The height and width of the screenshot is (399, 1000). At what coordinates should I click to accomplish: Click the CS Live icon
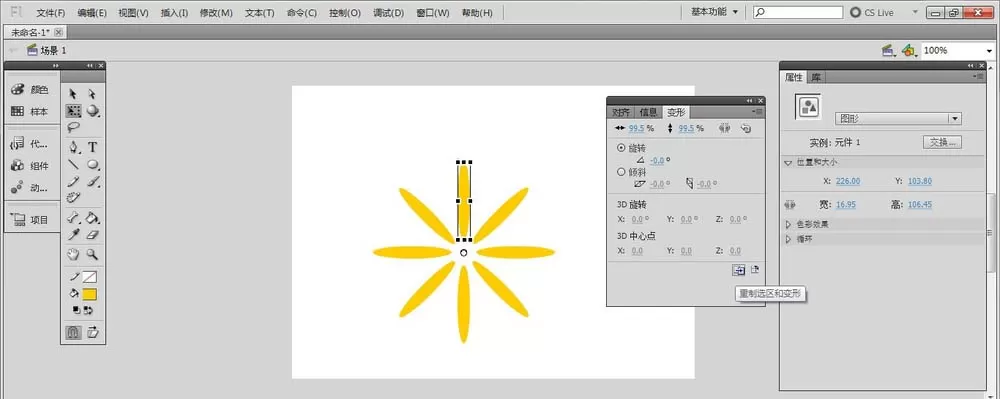click(856, 12)
